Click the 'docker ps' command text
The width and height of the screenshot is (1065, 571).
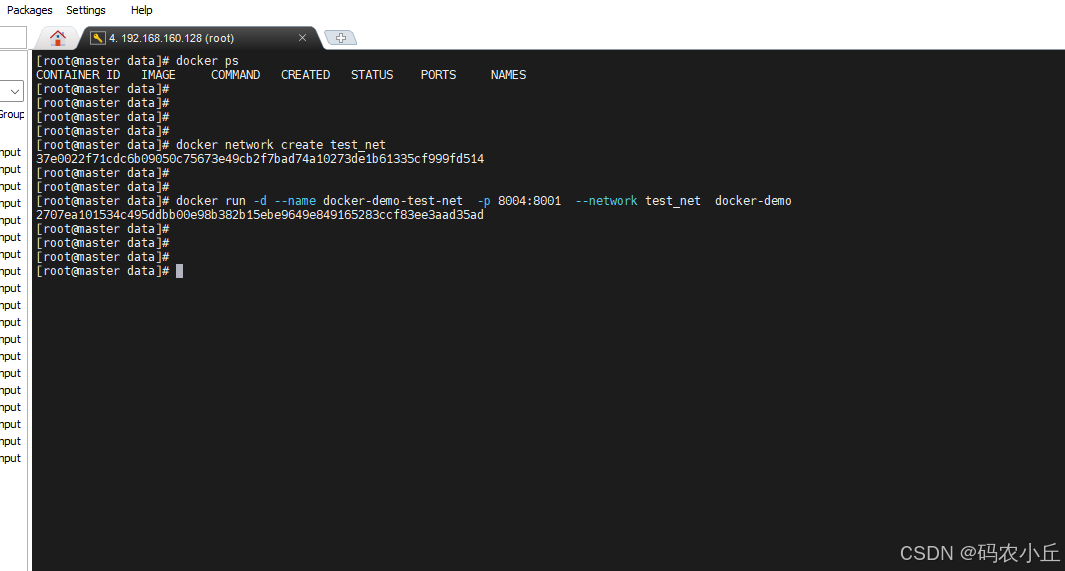[x=207, y=61]
